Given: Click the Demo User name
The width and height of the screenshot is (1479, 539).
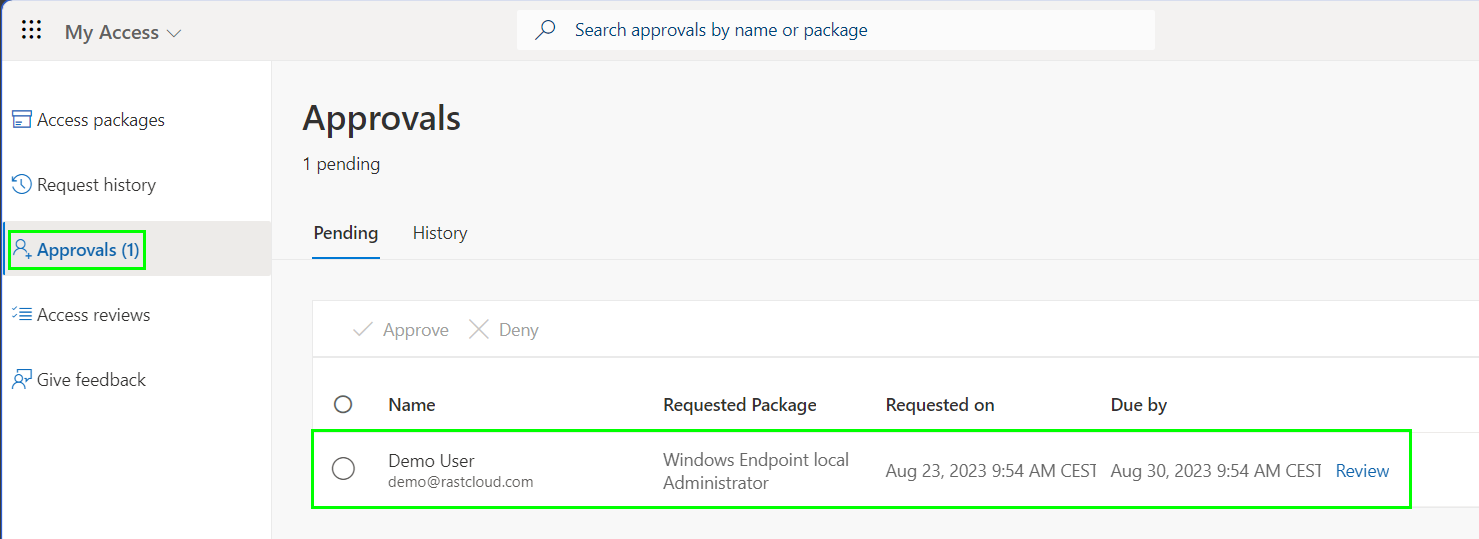Looking at the screenshot, I should tap(431, 461).
